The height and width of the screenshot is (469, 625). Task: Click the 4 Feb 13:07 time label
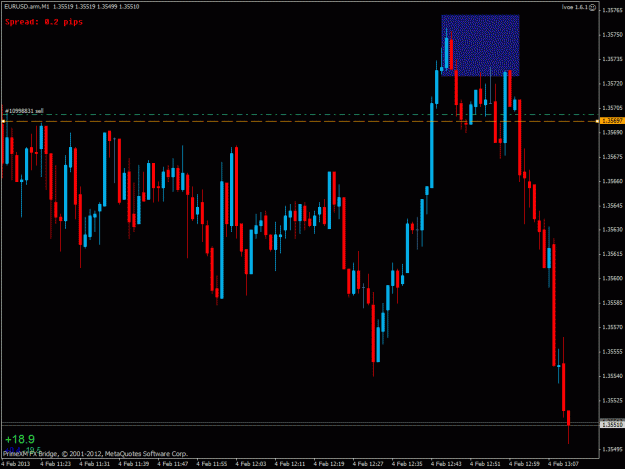point(563,464)
